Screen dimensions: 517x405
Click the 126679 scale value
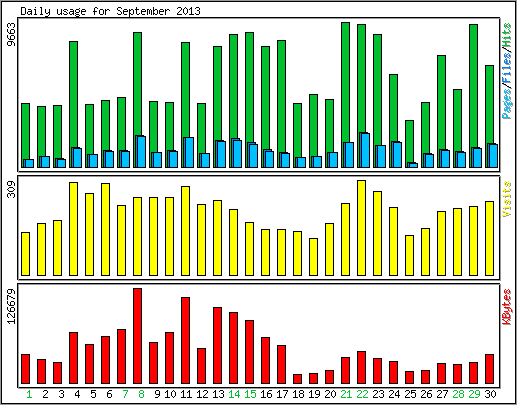pyautogui.click(x=11, y=306)
